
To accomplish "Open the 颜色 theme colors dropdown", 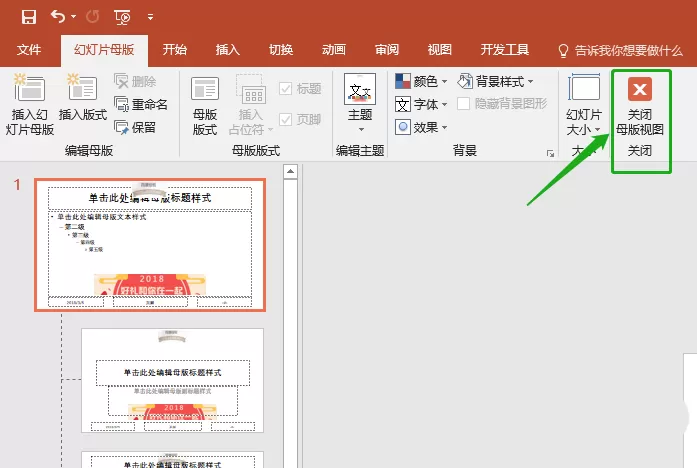I will (421, 81).
